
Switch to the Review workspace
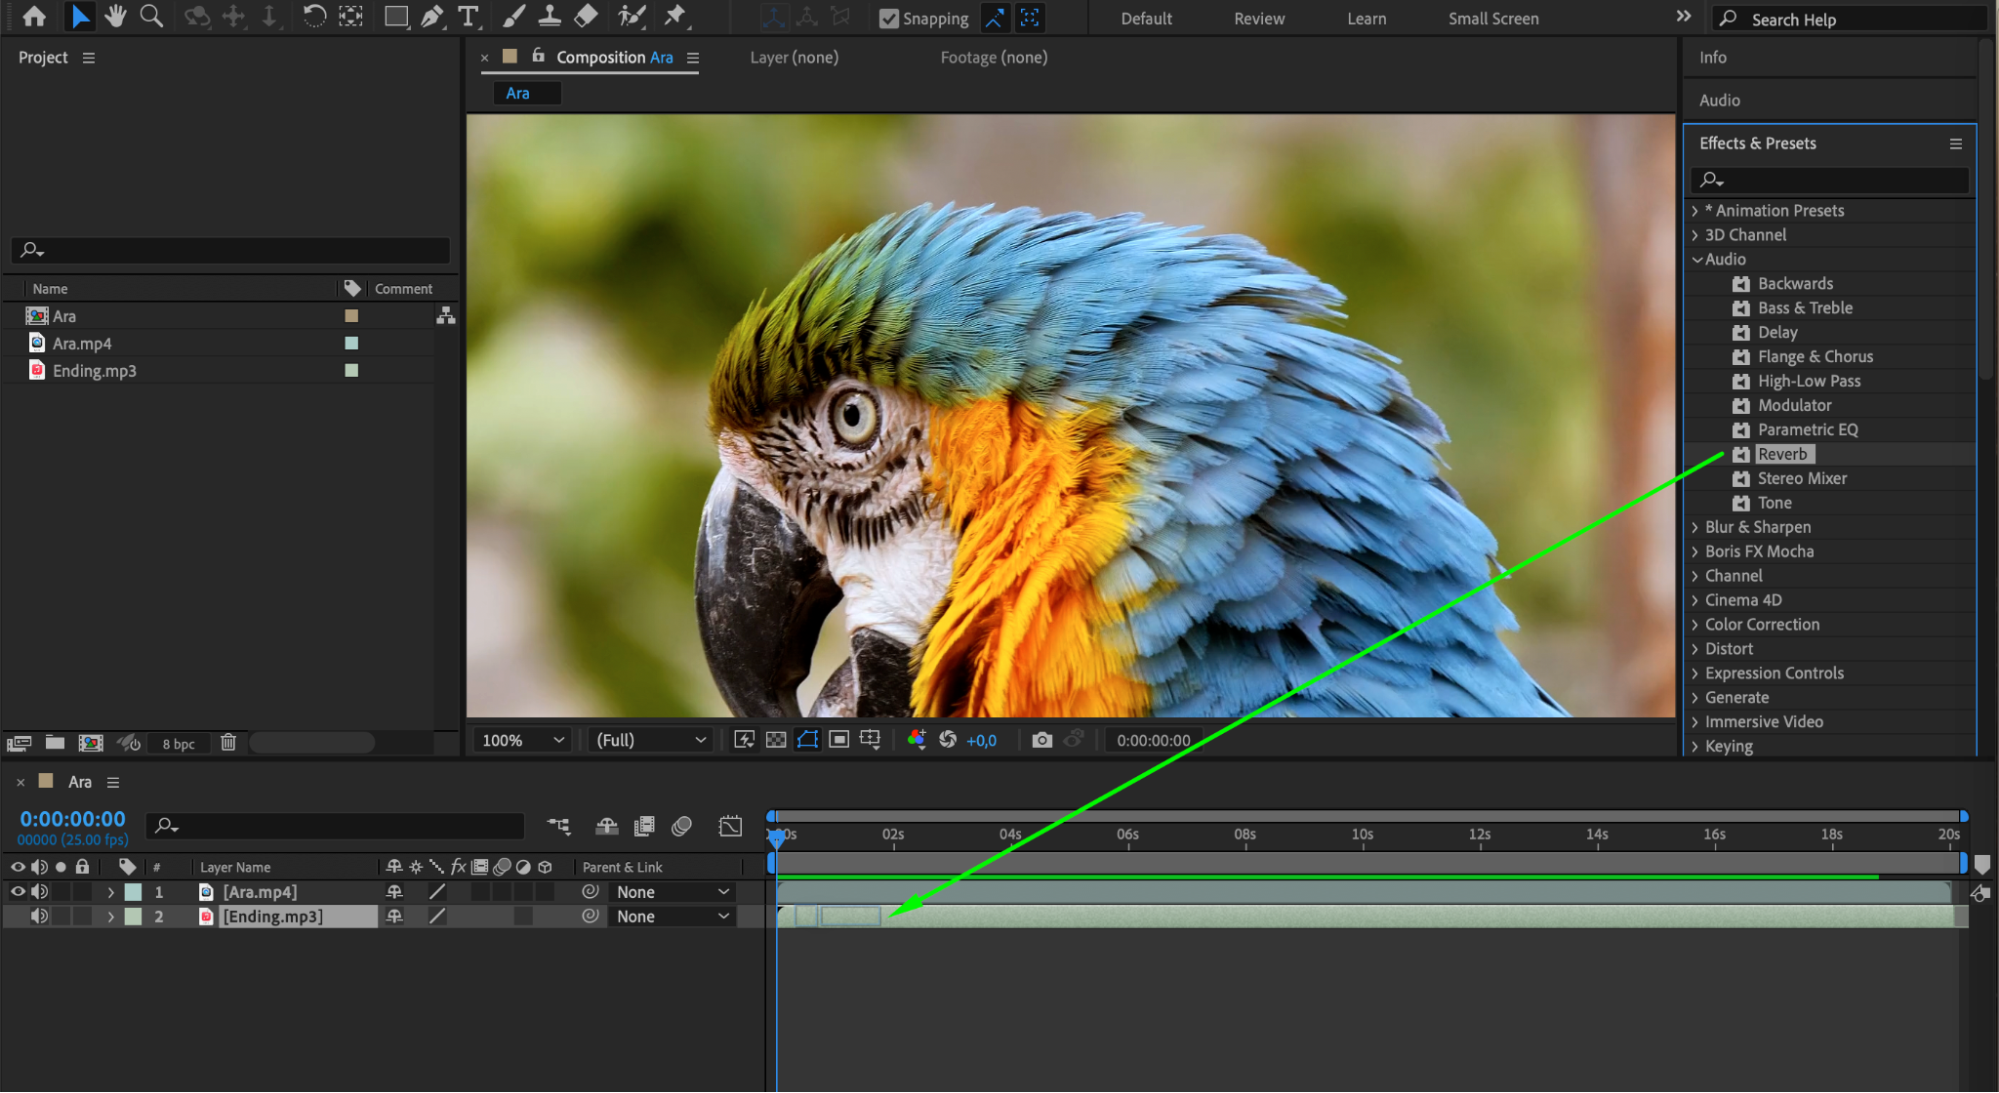1258,18
